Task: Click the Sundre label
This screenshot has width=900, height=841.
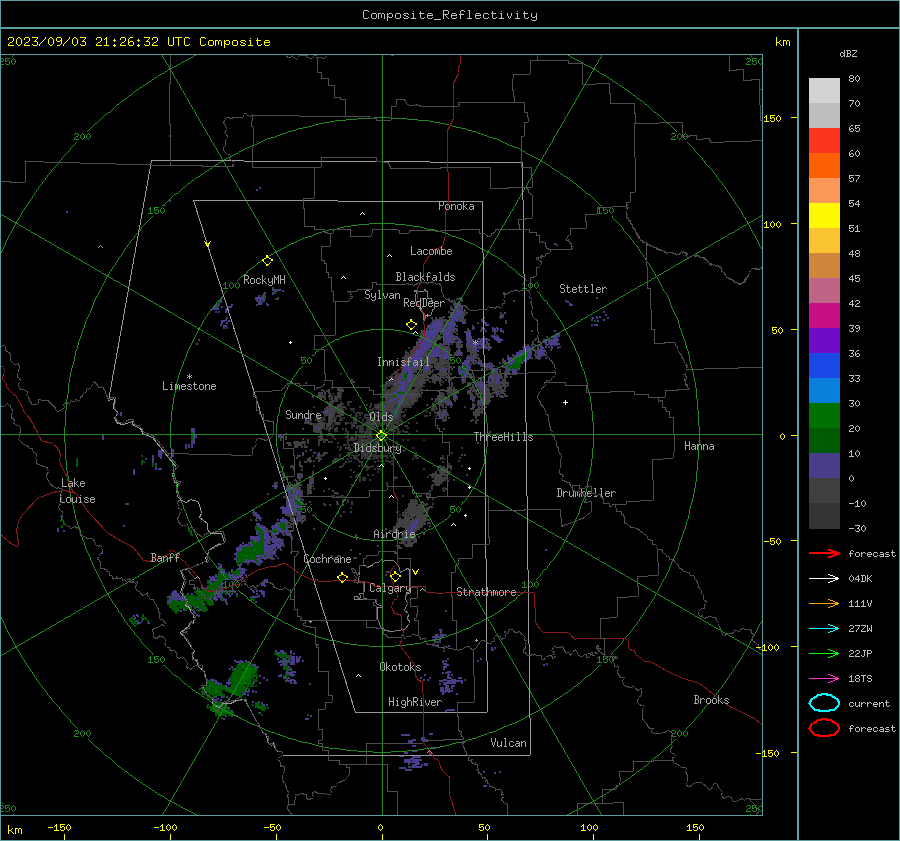Action: (303, 415)
